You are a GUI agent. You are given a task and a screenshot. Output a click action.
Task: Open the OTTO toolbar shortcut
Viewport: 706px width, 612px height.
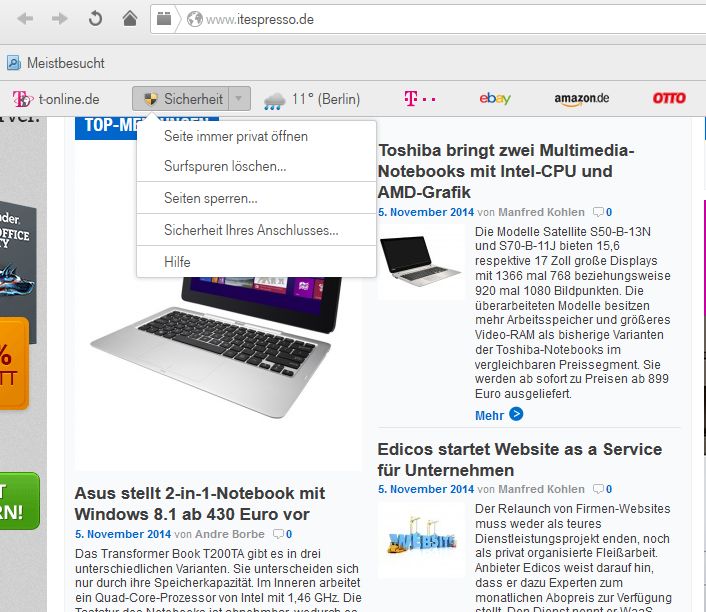tap(669, 98)
